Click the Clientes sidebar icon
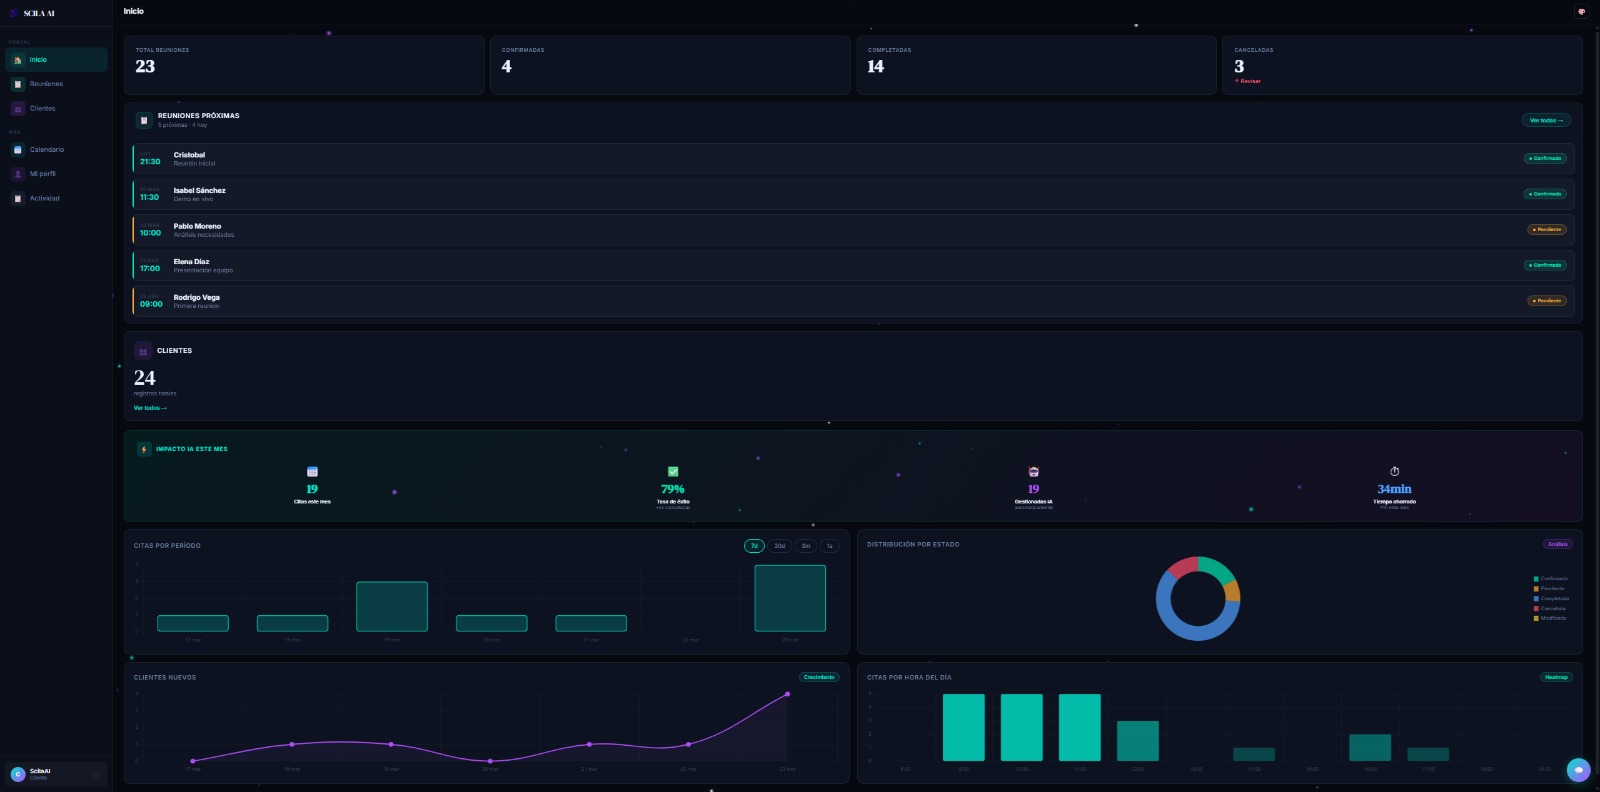The width and height of the screenshot is (1600, 792). (18, 108)
